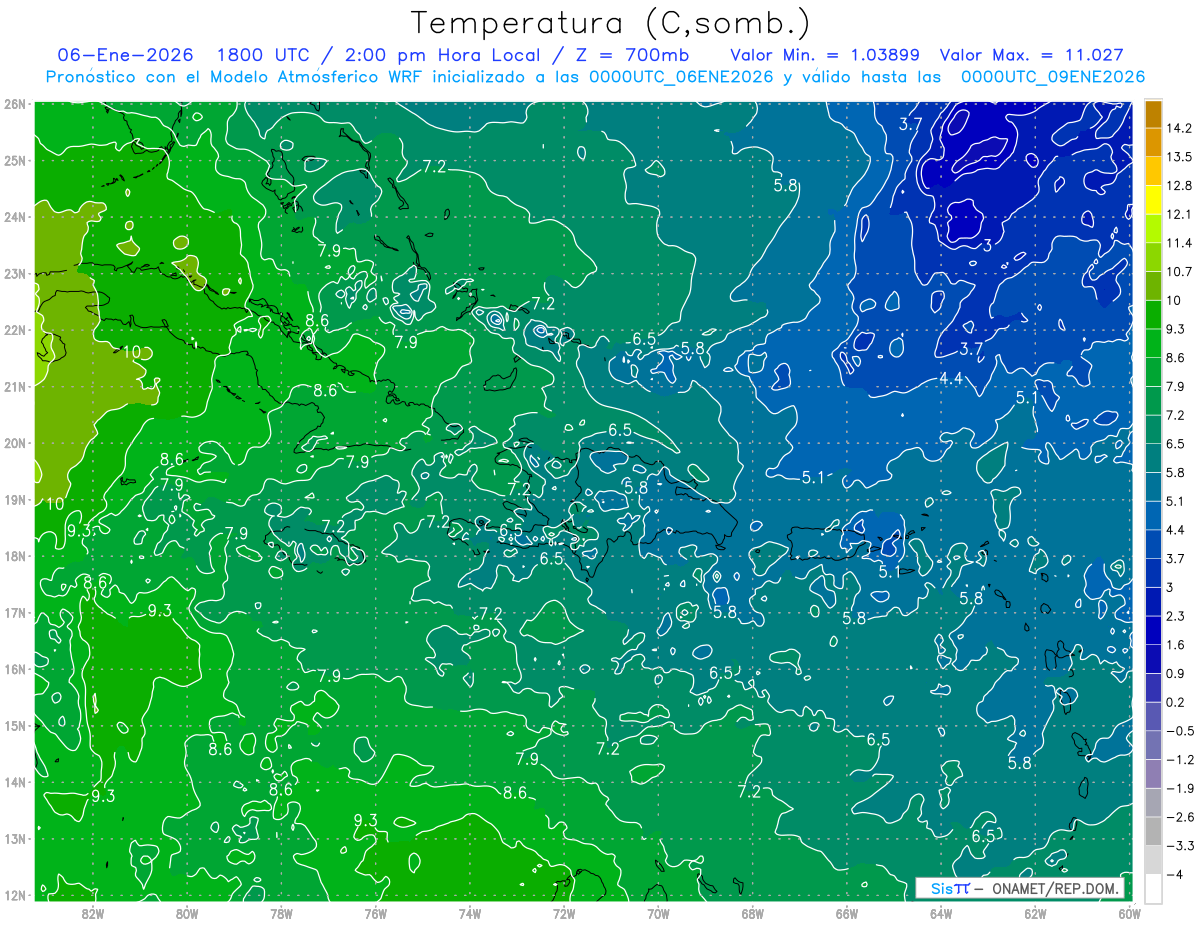
Task: Click the '24N' latitude axis label
Action: (15, 217)
